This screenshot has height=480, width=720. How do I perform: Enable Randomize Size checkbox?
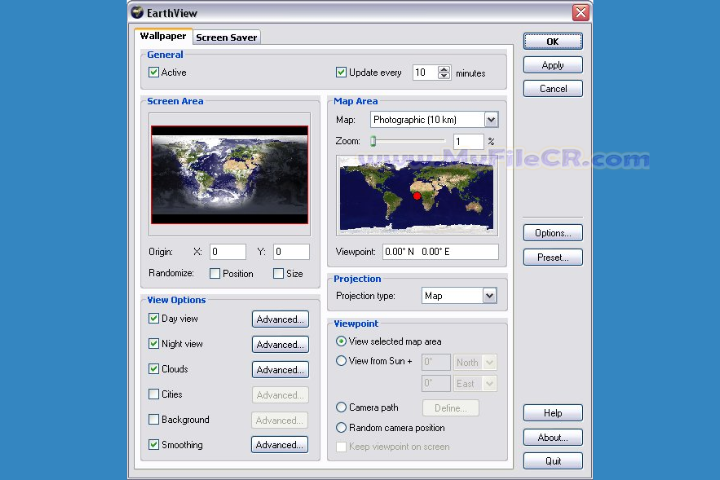point(278,273)
